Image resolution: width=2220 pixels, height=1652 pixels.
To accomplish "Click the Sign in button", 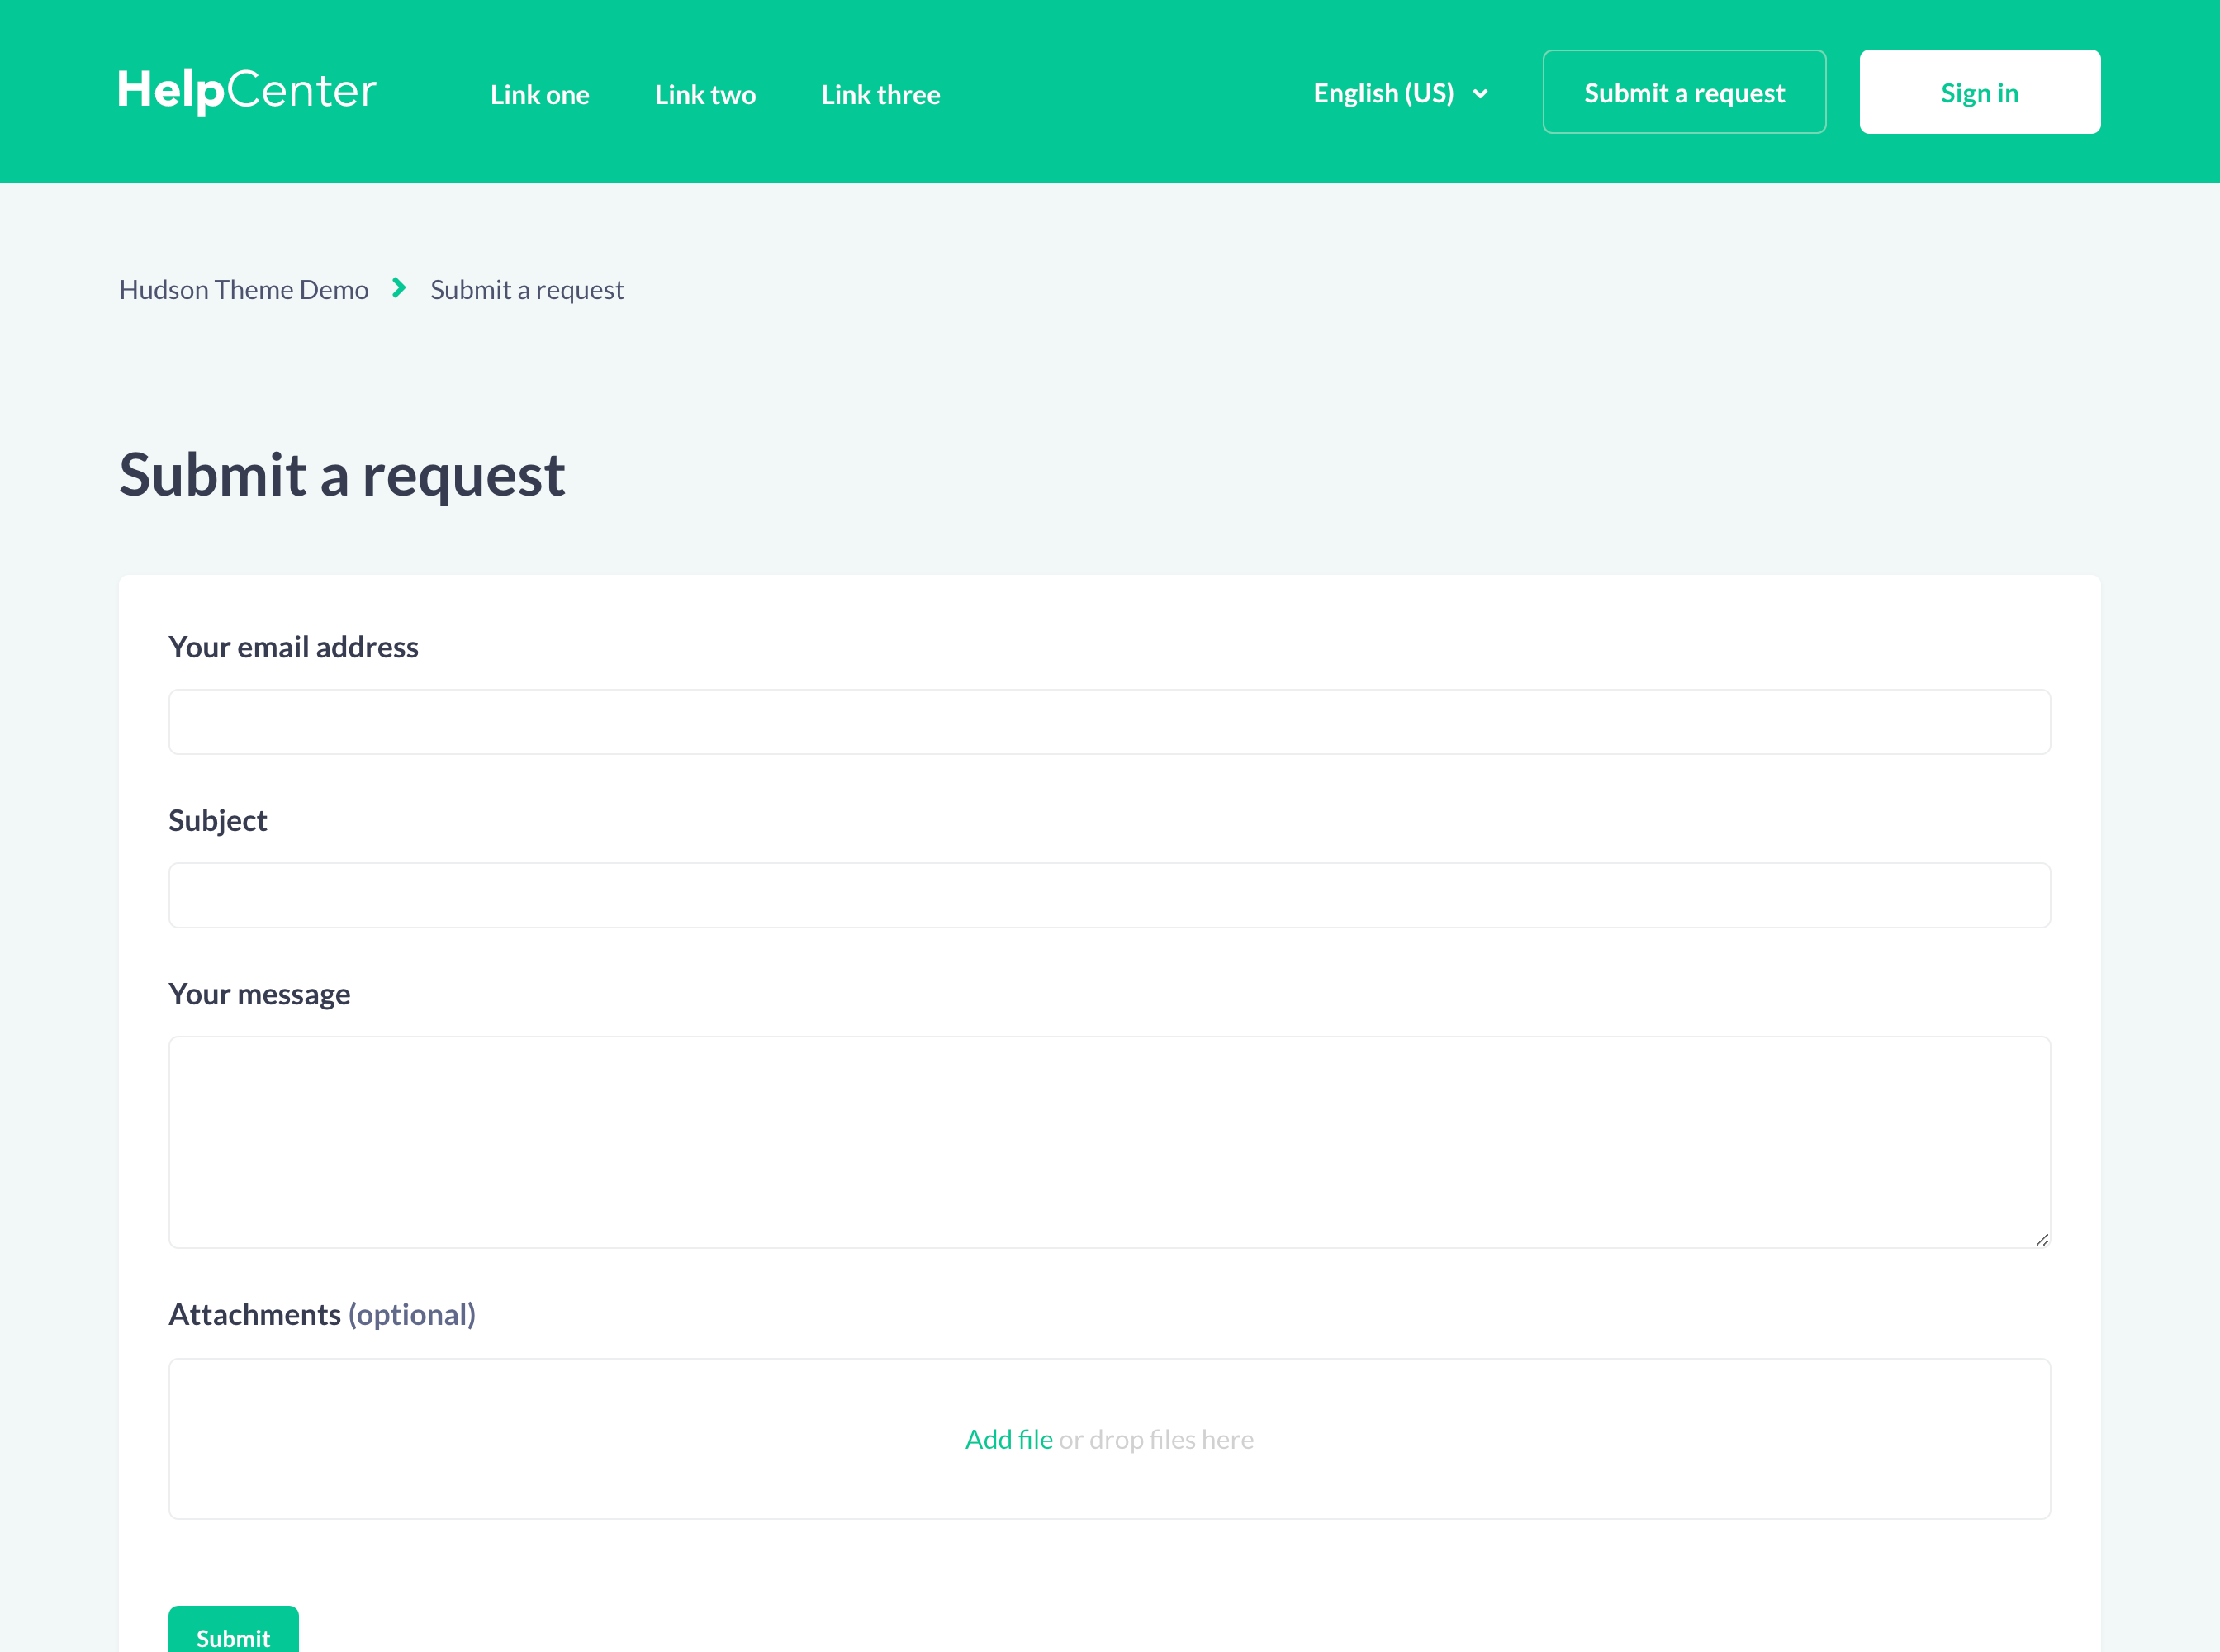I will tap(1979, 92).
